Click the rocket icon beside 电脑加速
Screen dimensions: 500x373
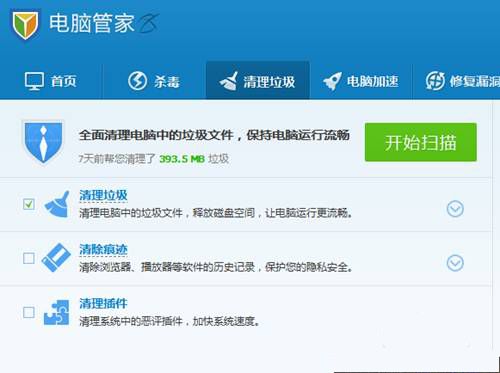(x=332, y=81)
